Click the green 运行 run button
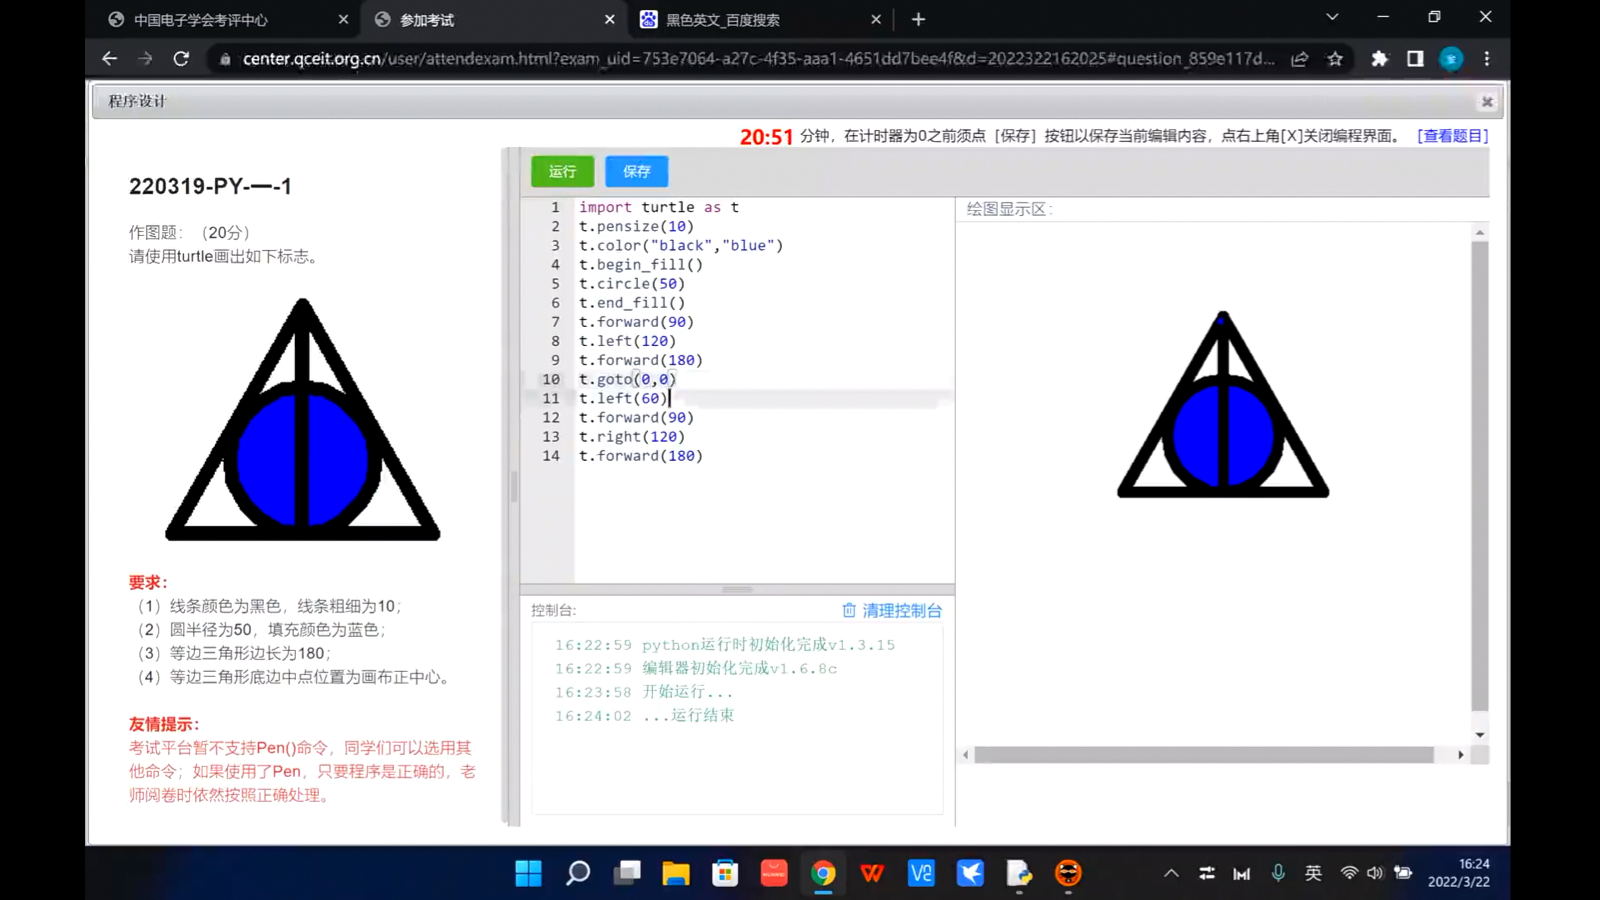The image size is (1600, 900). pos(562,171)
